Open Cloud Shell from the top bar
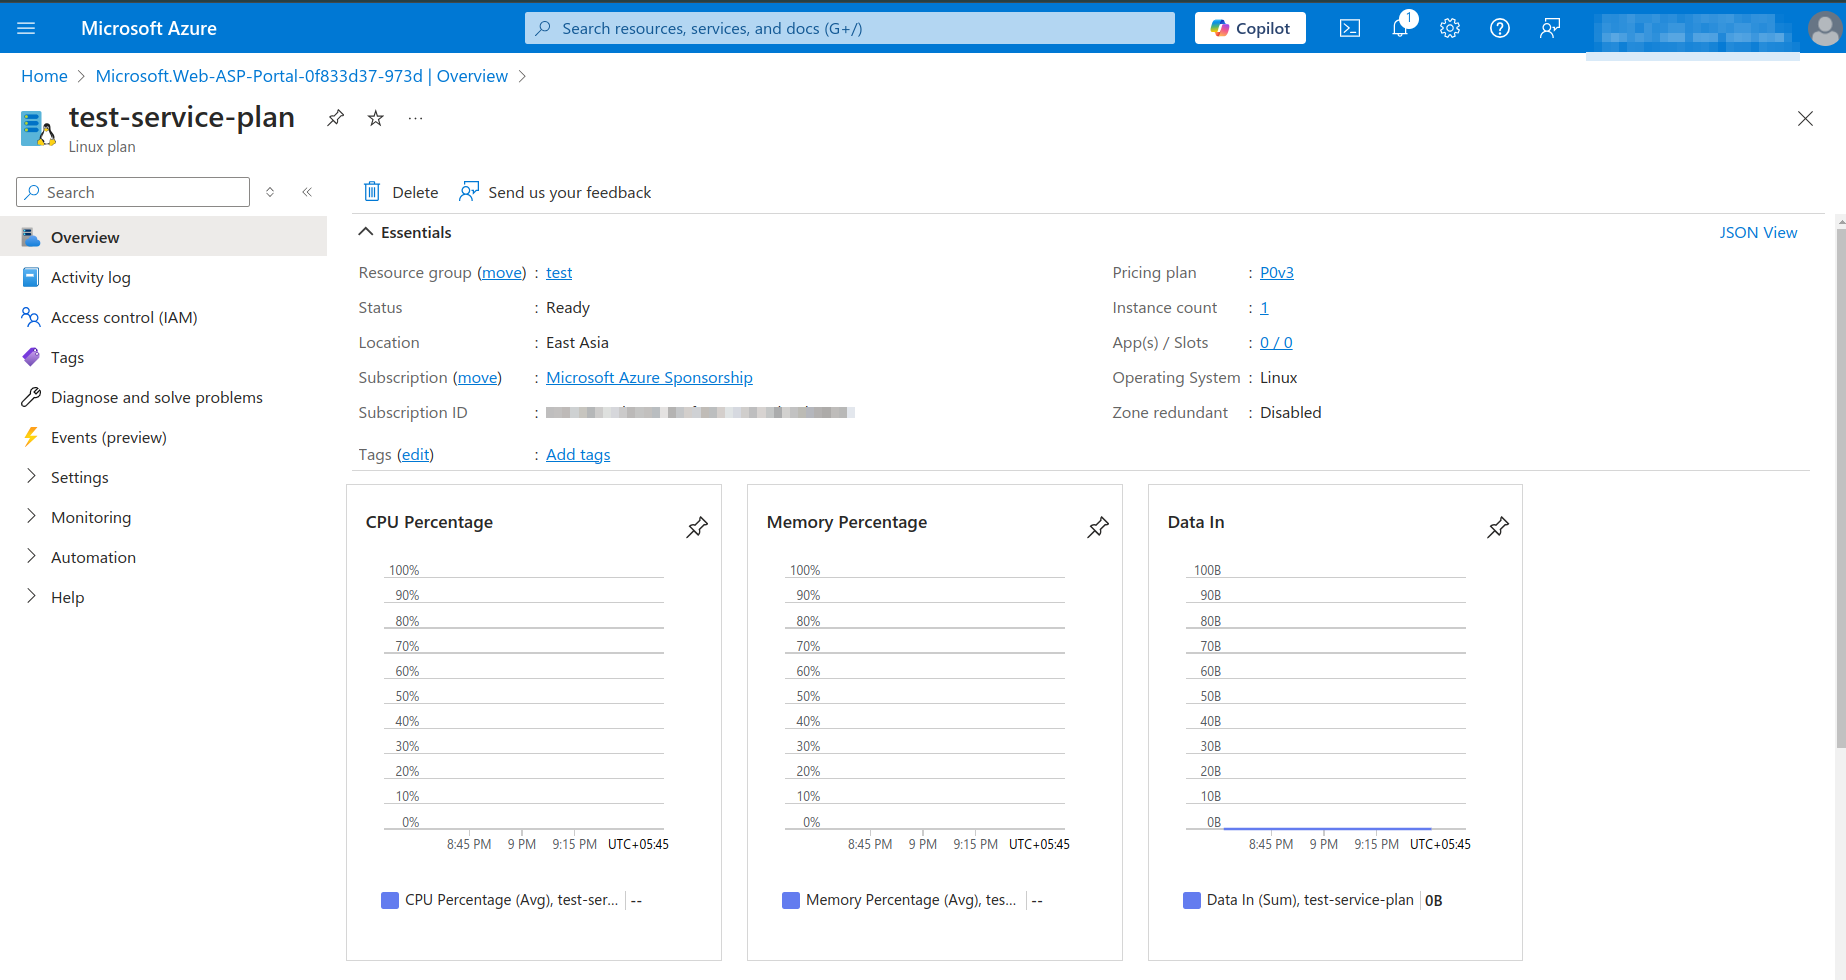1846x980 pixels. pos(1350,28)
